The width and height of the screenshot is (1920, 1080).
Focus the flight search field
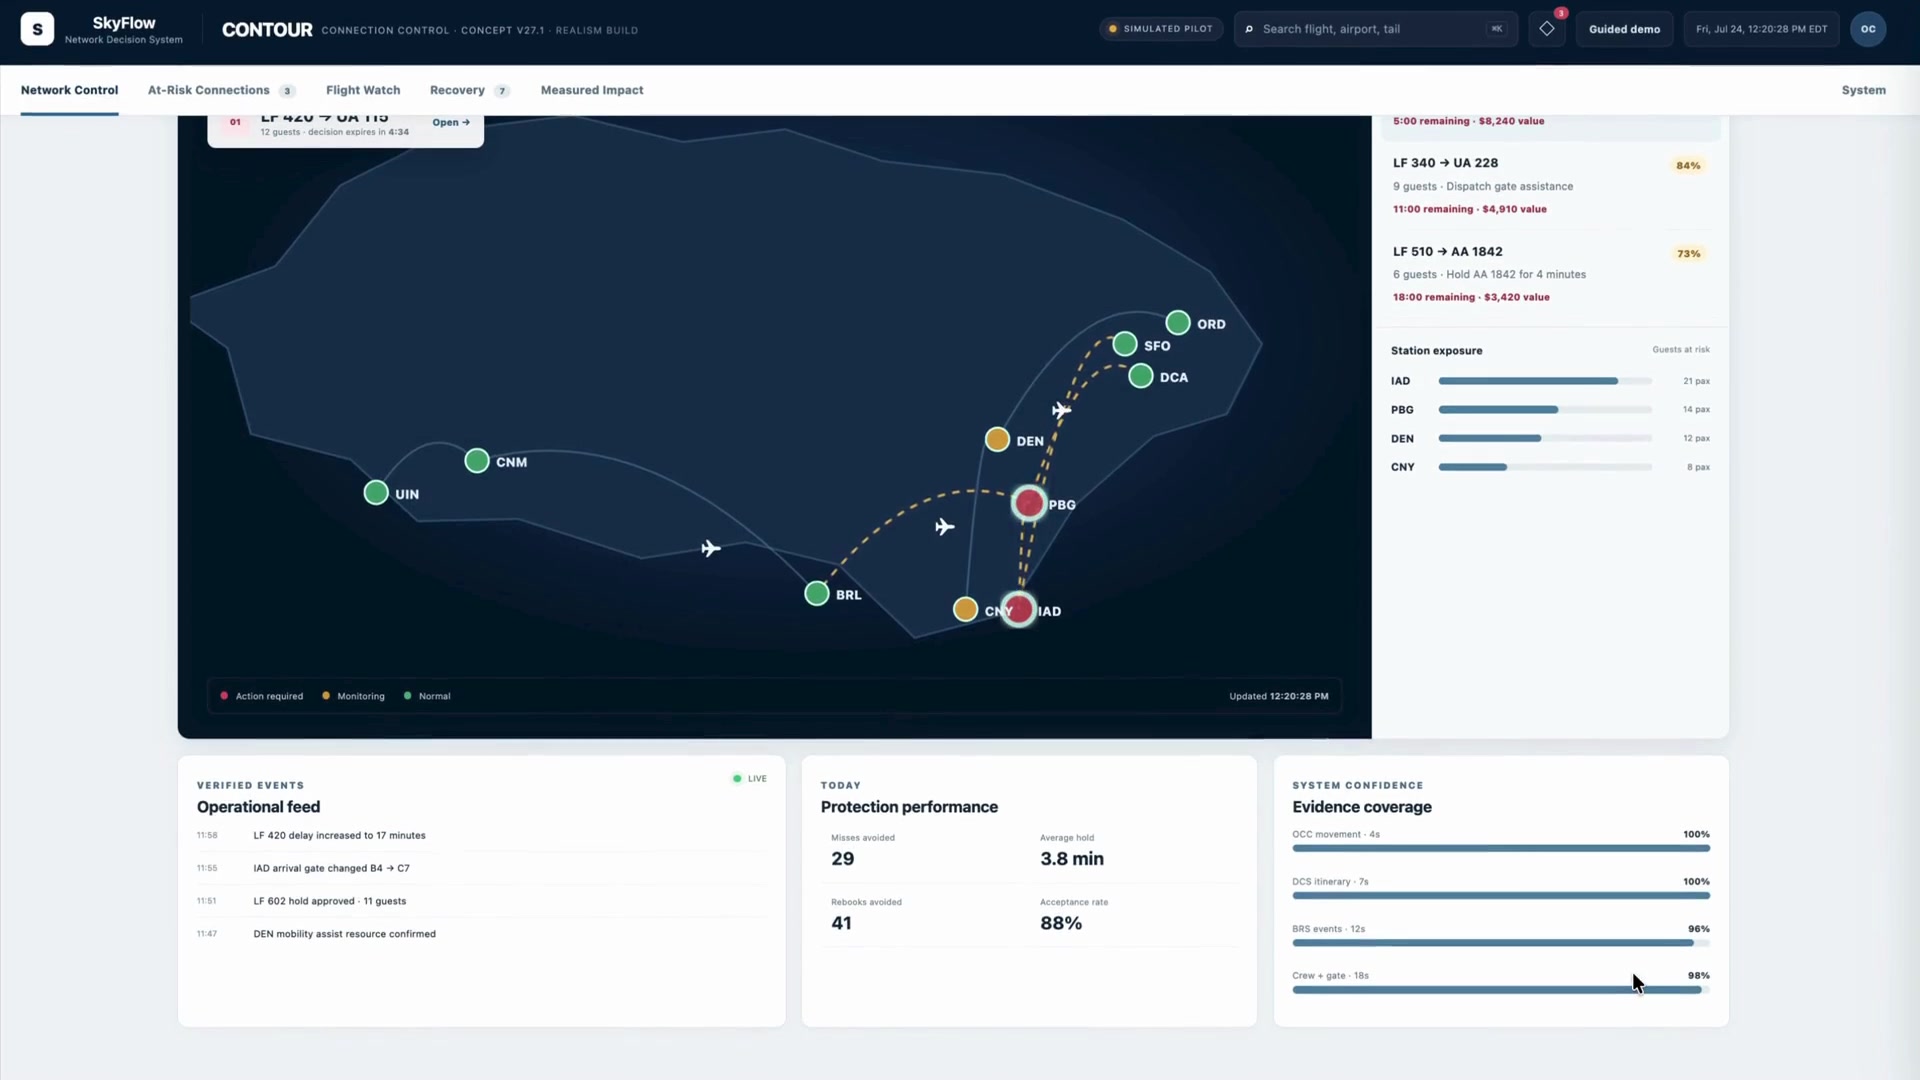click(1376, 29)
